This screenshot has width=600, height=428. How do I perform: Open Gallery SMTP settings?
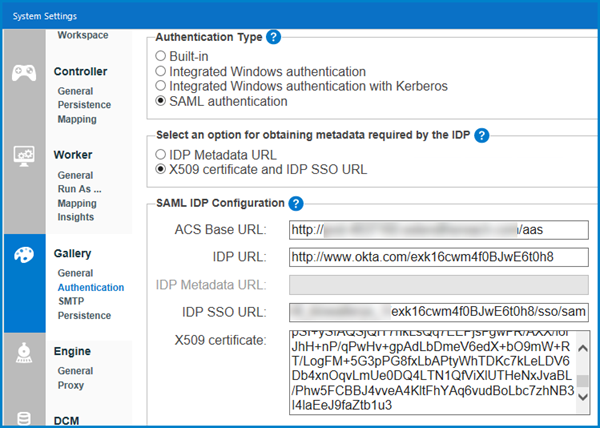pyautogui.click(x=71, y=301)
